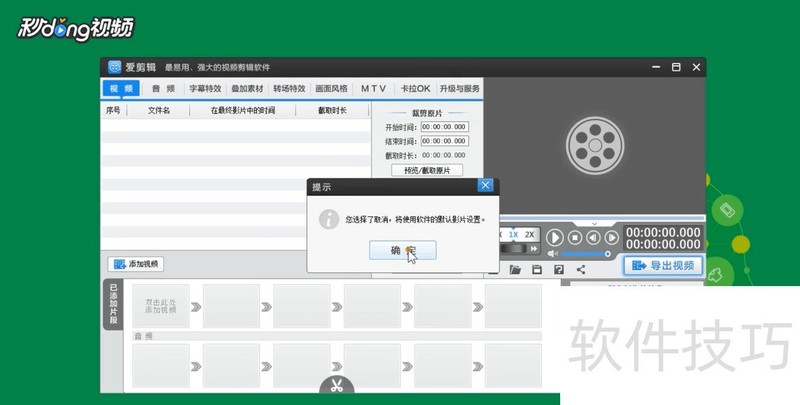
Task: Confirm the prompt with 确定 button
Action: pyautogui.click(x=403, y=250)
